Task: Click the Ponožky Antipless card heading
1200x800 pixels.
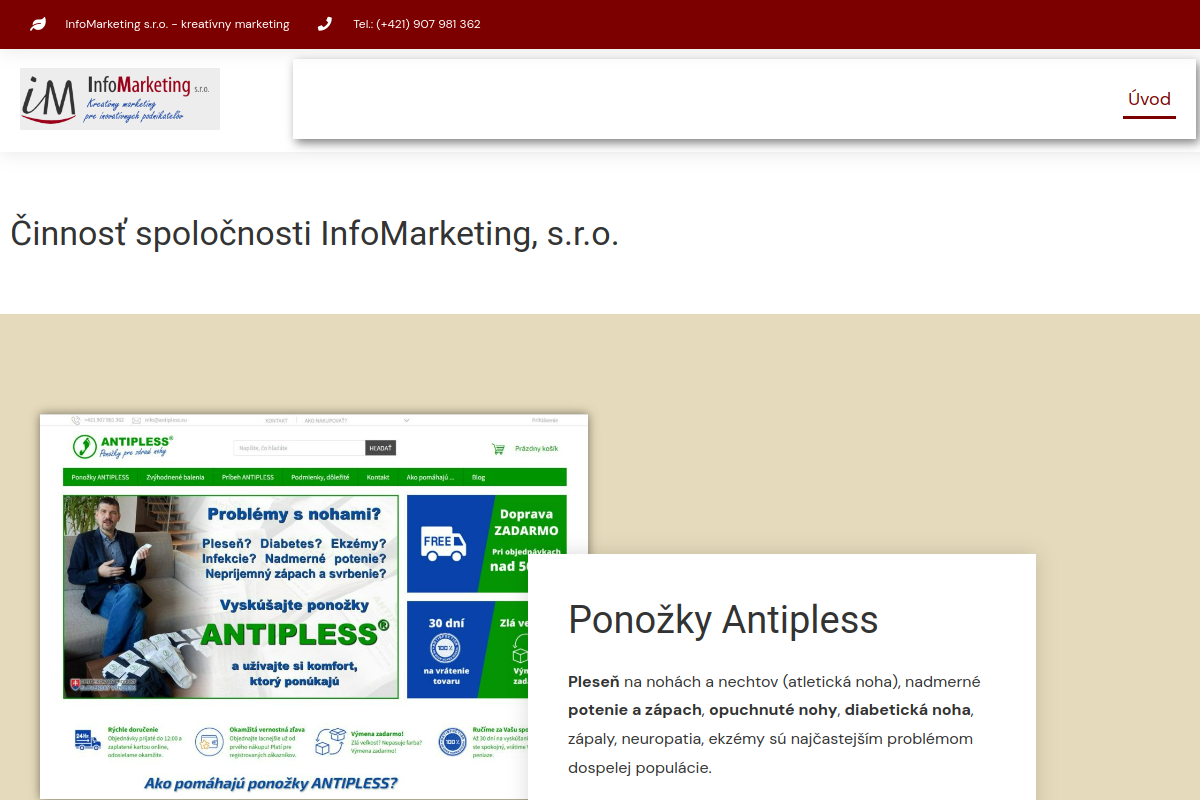Action: point(723,620)
